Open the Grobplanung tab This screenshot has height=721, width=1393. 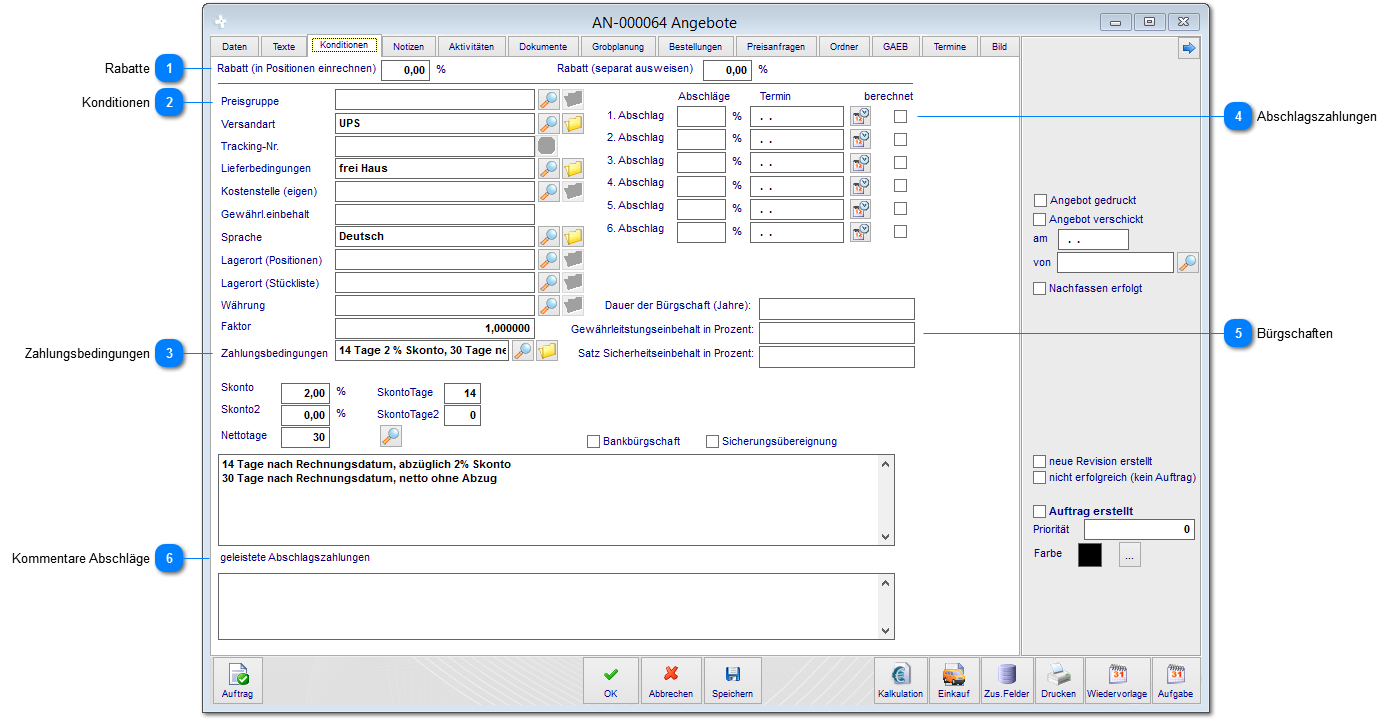pos(618,46)
